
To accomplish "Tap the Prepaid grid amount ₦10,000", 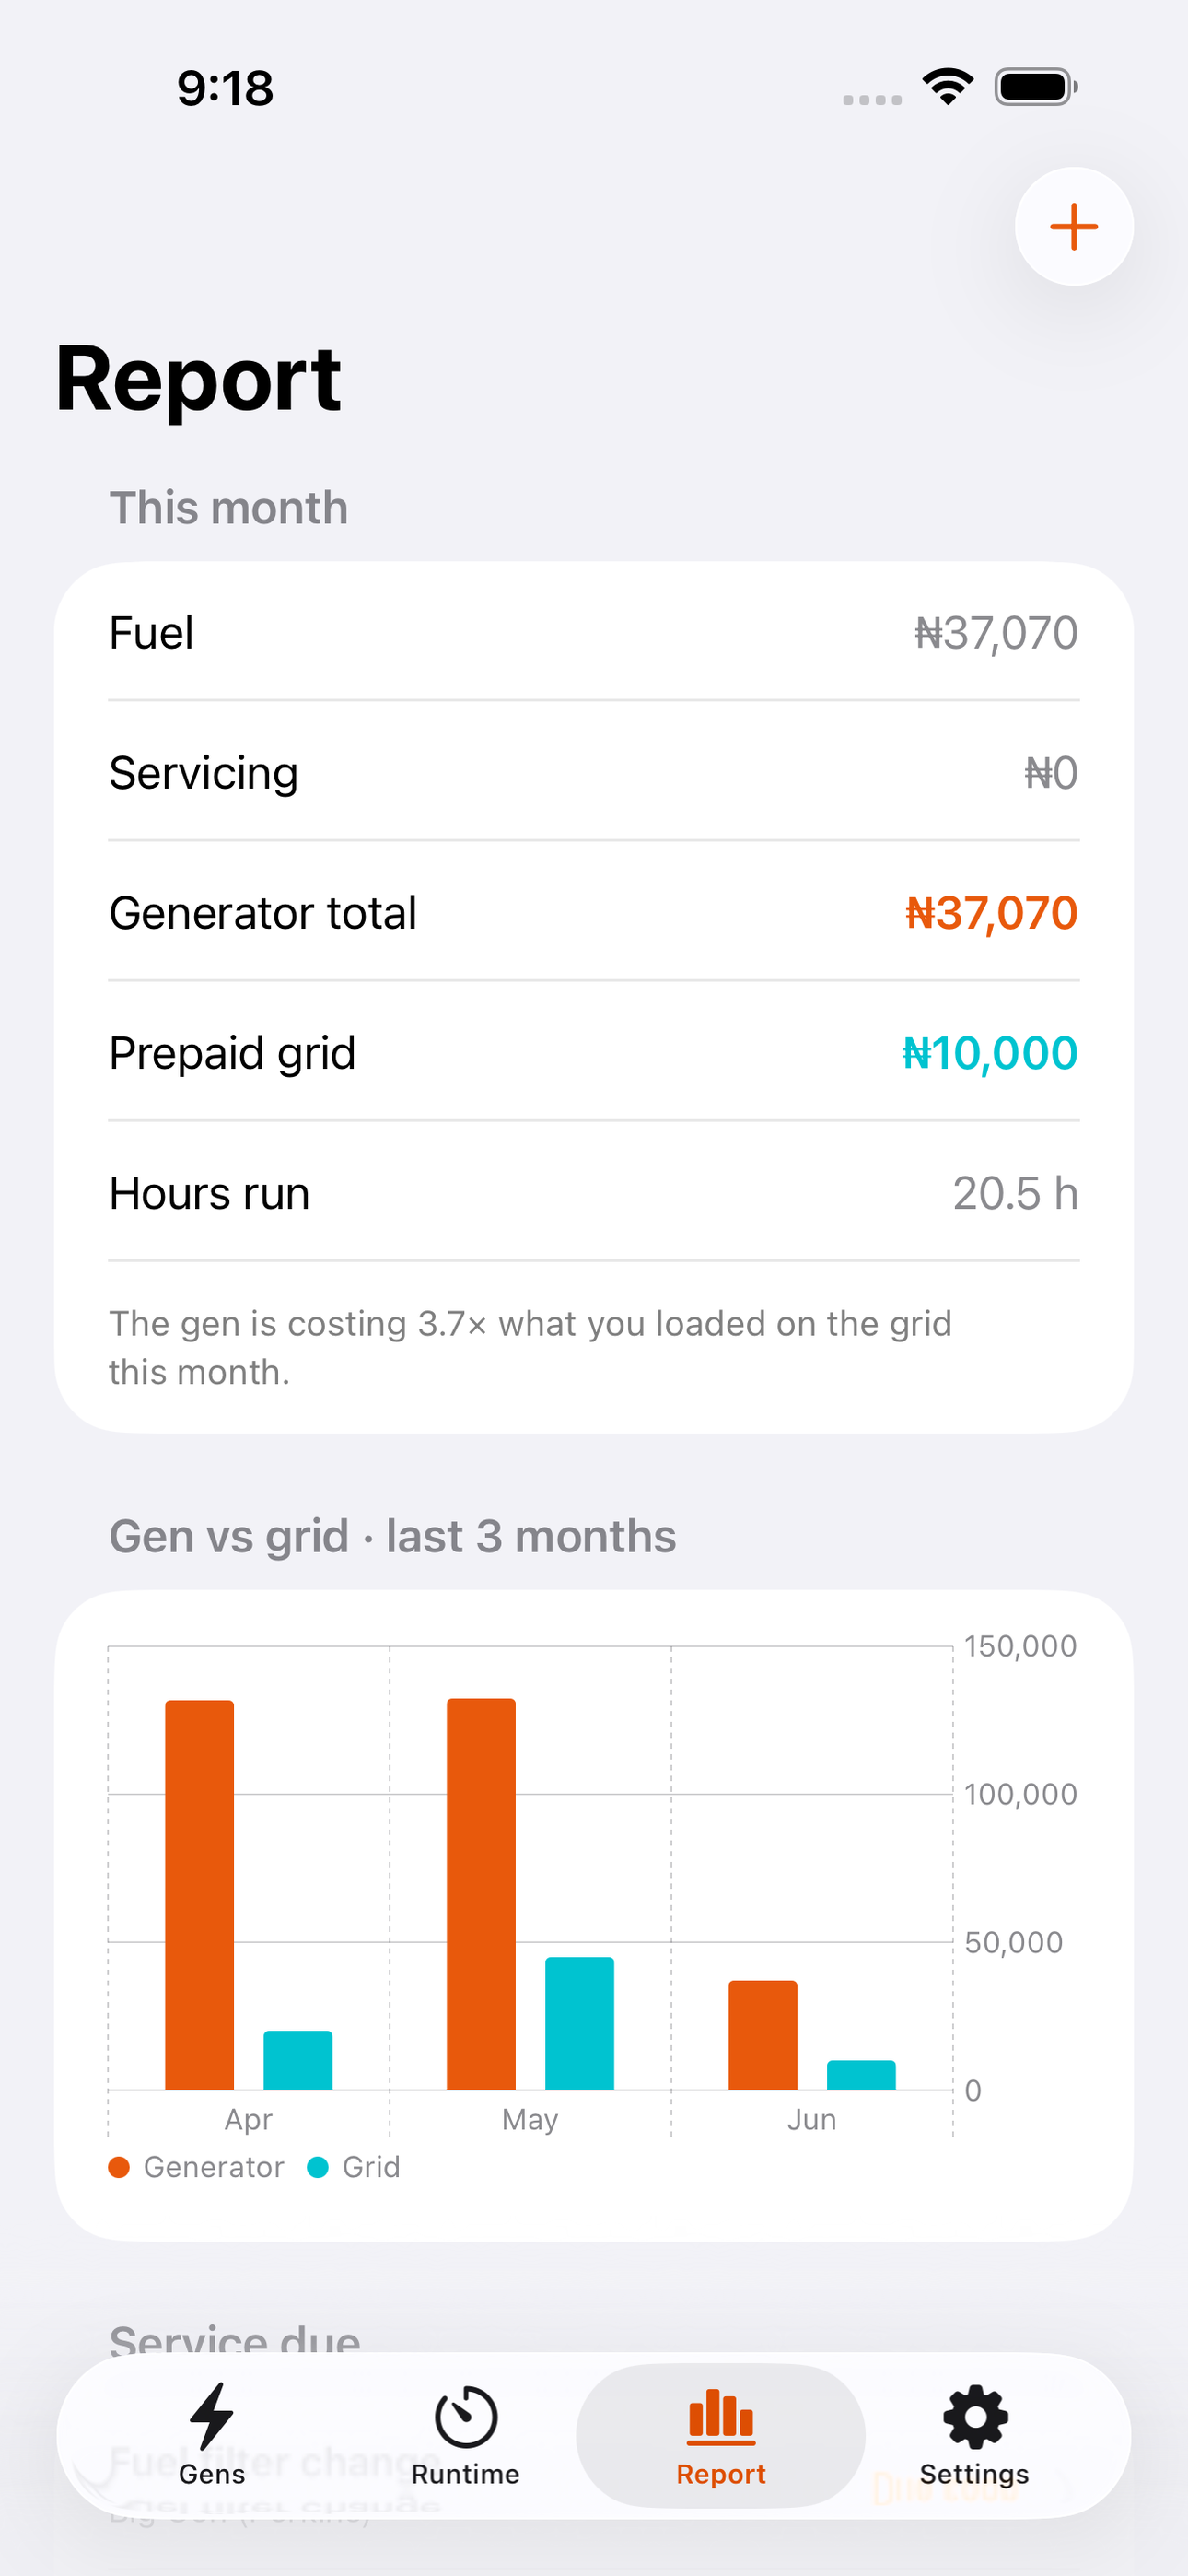I will coord(989,1052).
